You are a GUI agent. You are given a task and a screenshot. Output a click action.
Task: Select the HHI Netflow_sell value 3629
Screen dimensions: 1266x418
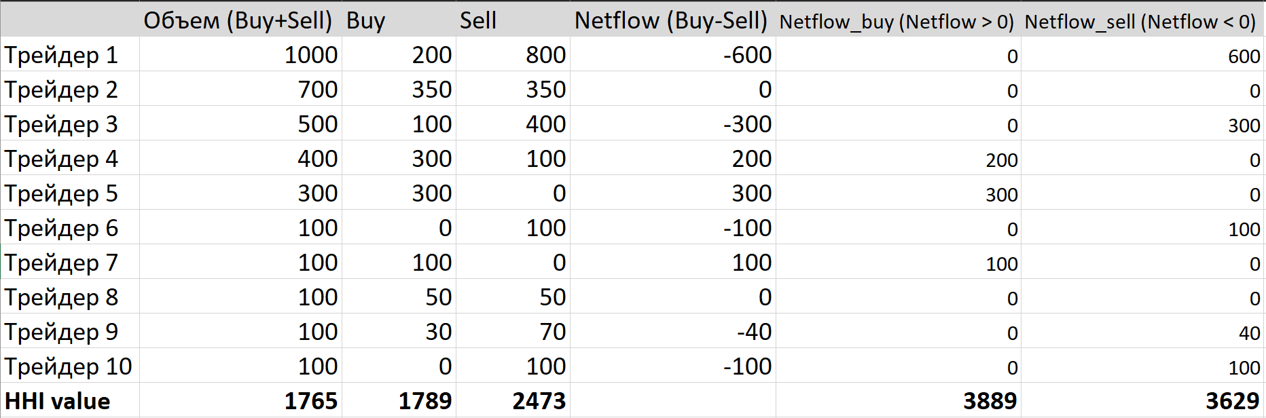click(x=1142, y=401)
